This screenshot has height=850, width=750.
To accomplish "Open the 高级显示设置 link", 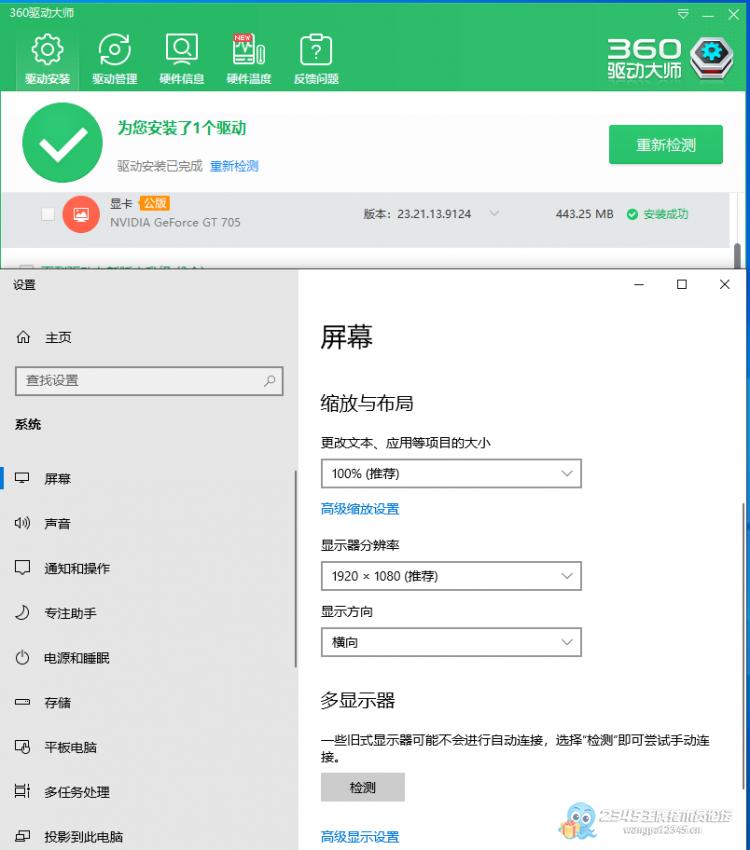I will pyautogui.click(x=360, y=836).
